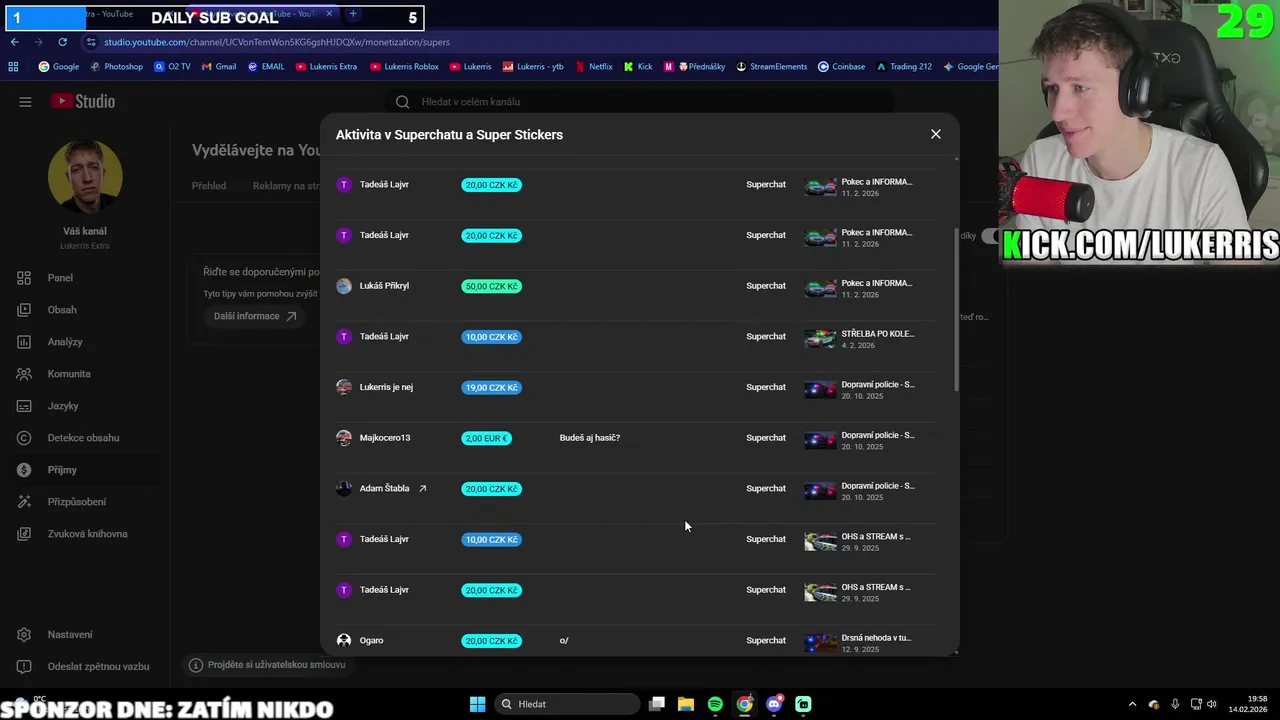Open Dopravní policie video in Majkocero13 row
This screenshot has height=720, width=1280.
click(x=820, y=440)
